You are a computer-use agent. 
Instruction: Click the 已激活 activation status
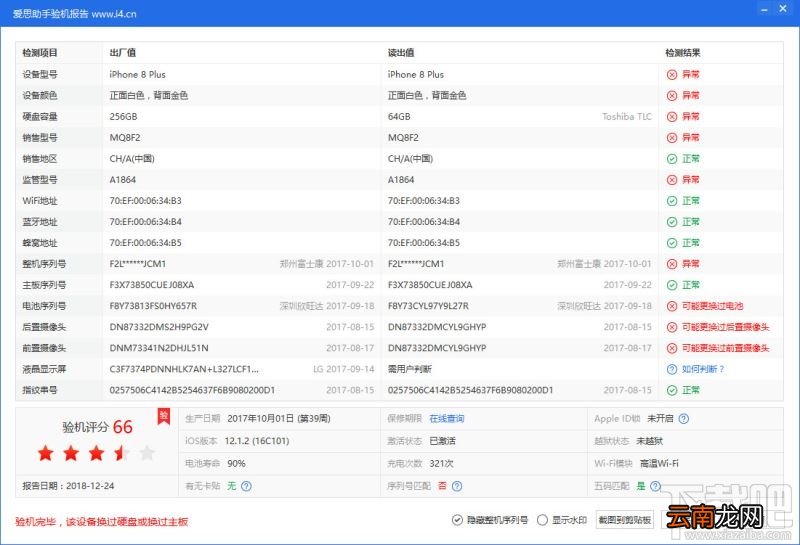pos(442,441)
